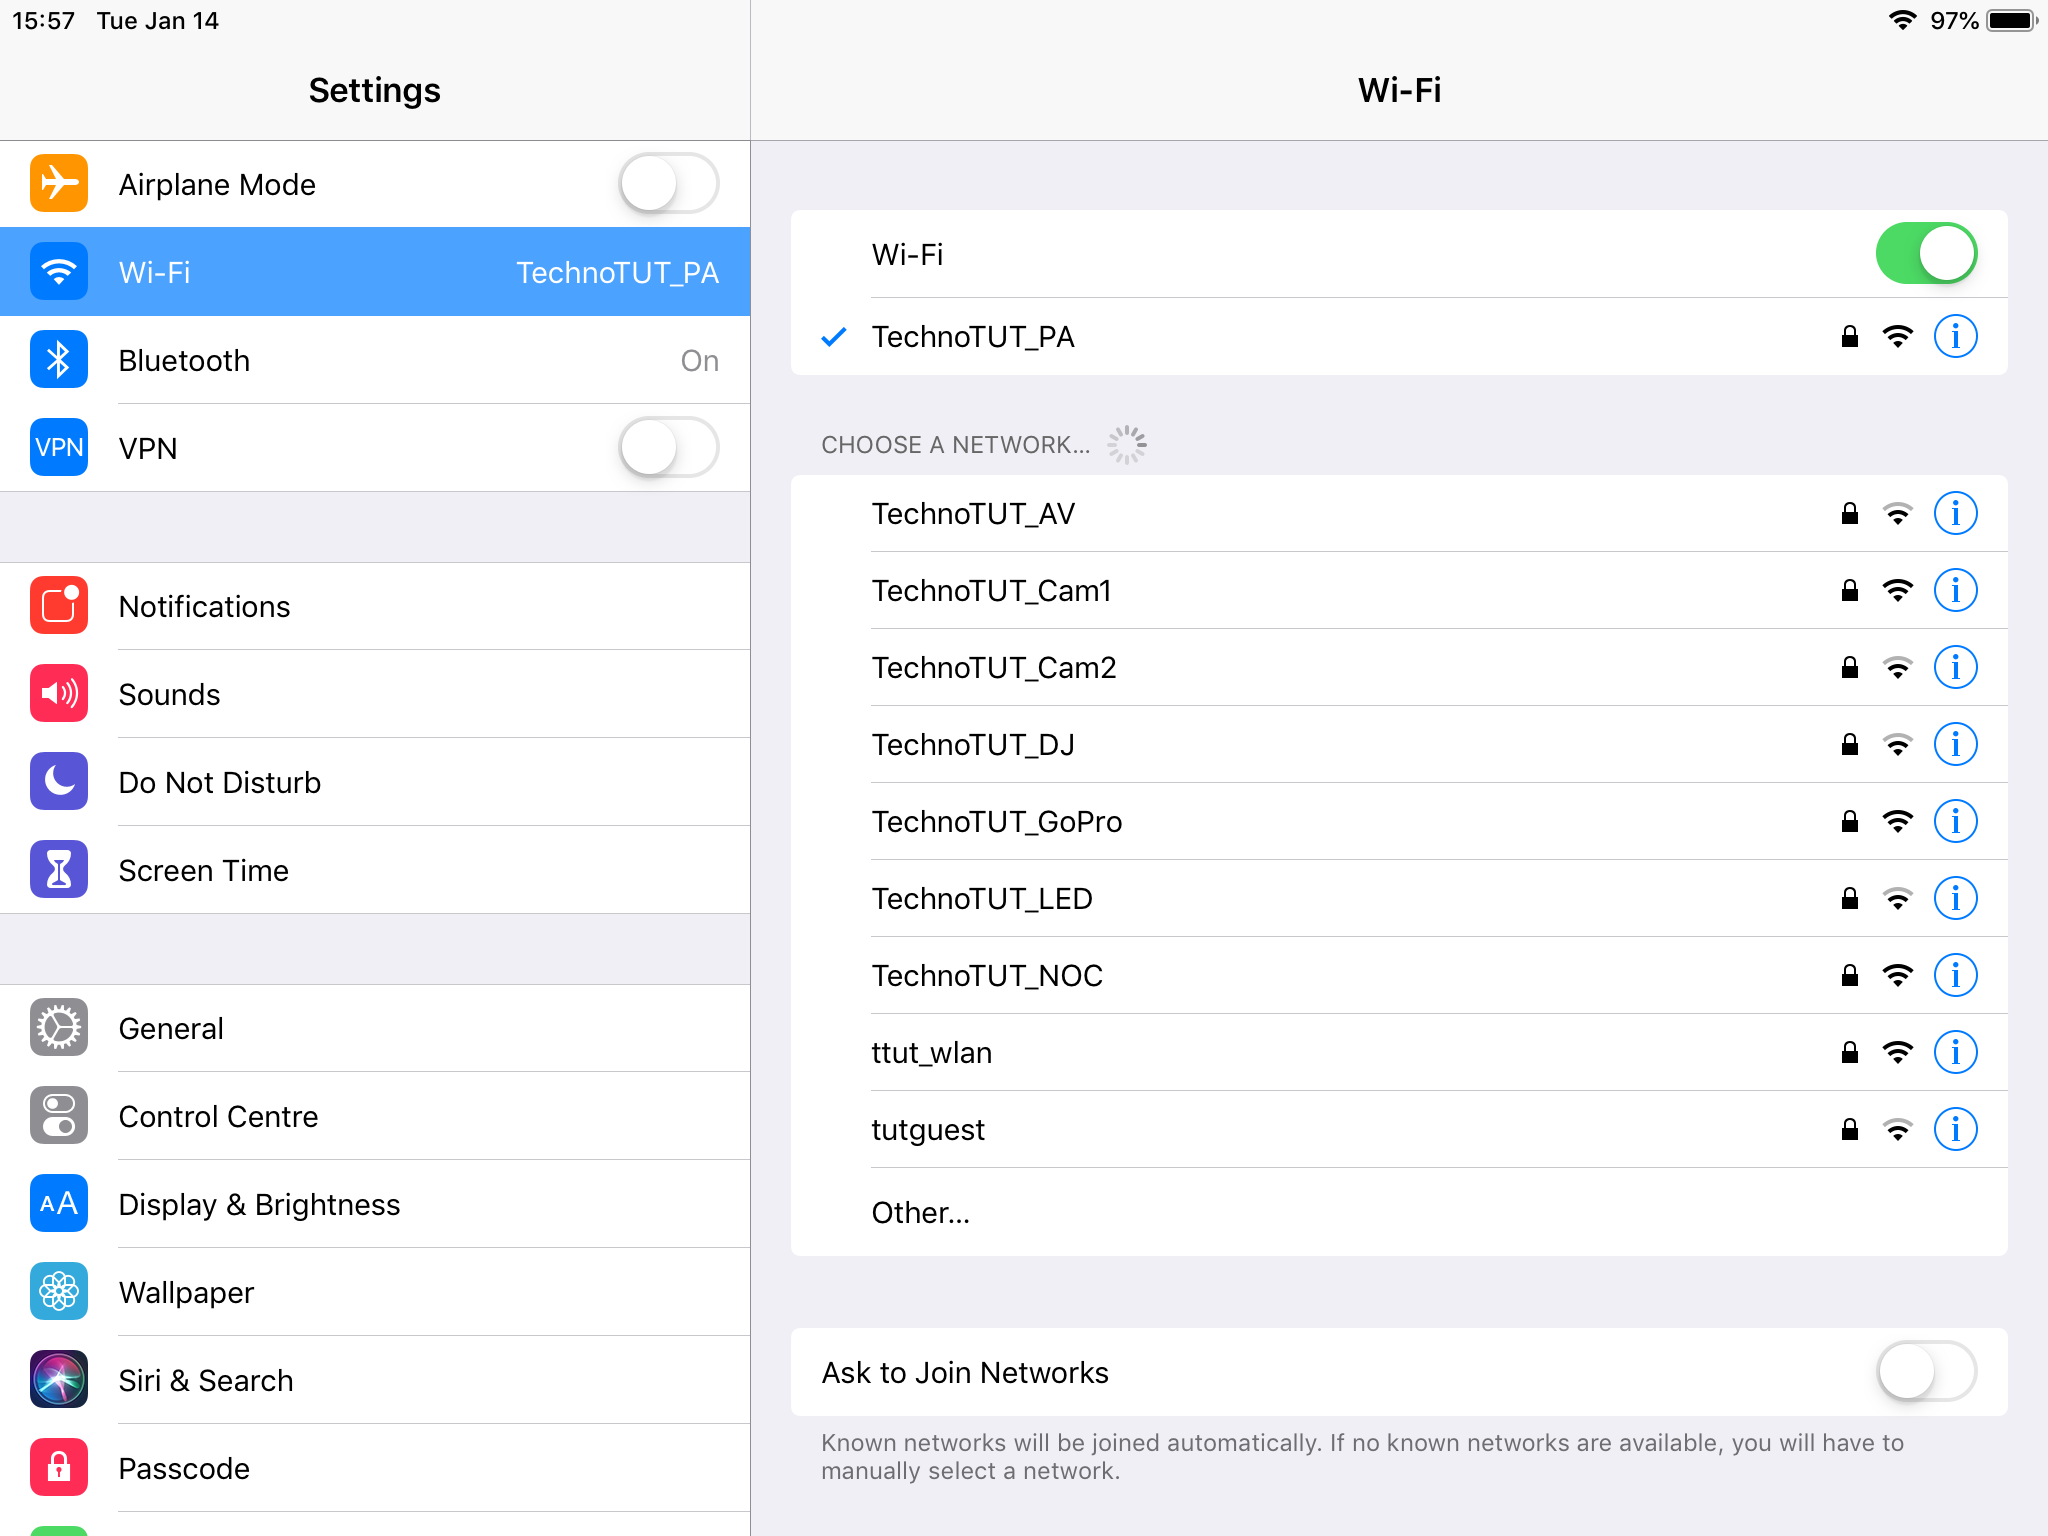This screenshot has width=2048, height=1536.
Task: Tap the Wallpaper flower icon
Action: click(59, 1292)
